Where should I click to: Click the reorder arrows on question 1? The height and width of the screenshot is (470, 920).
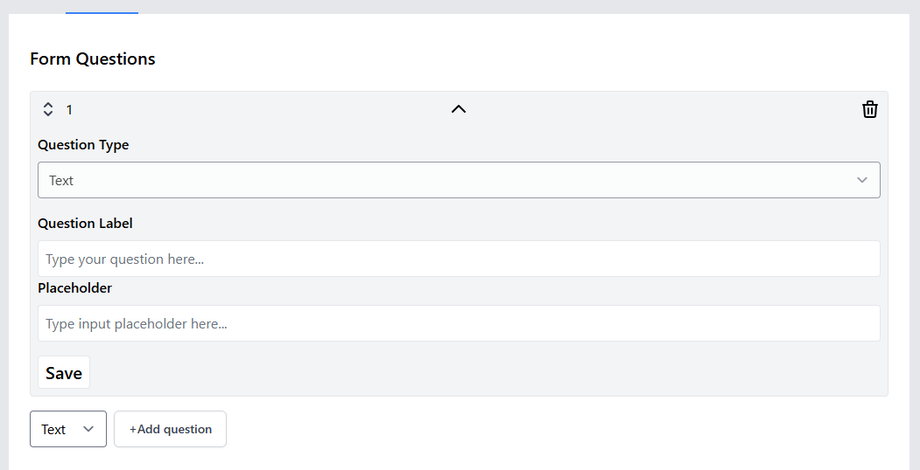point(48,109)
